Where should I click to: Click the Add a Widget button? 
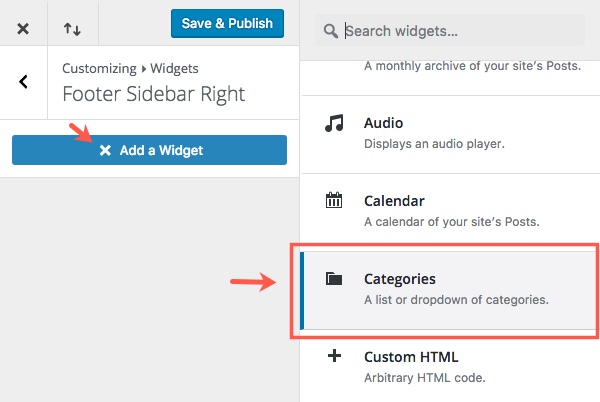149,150
